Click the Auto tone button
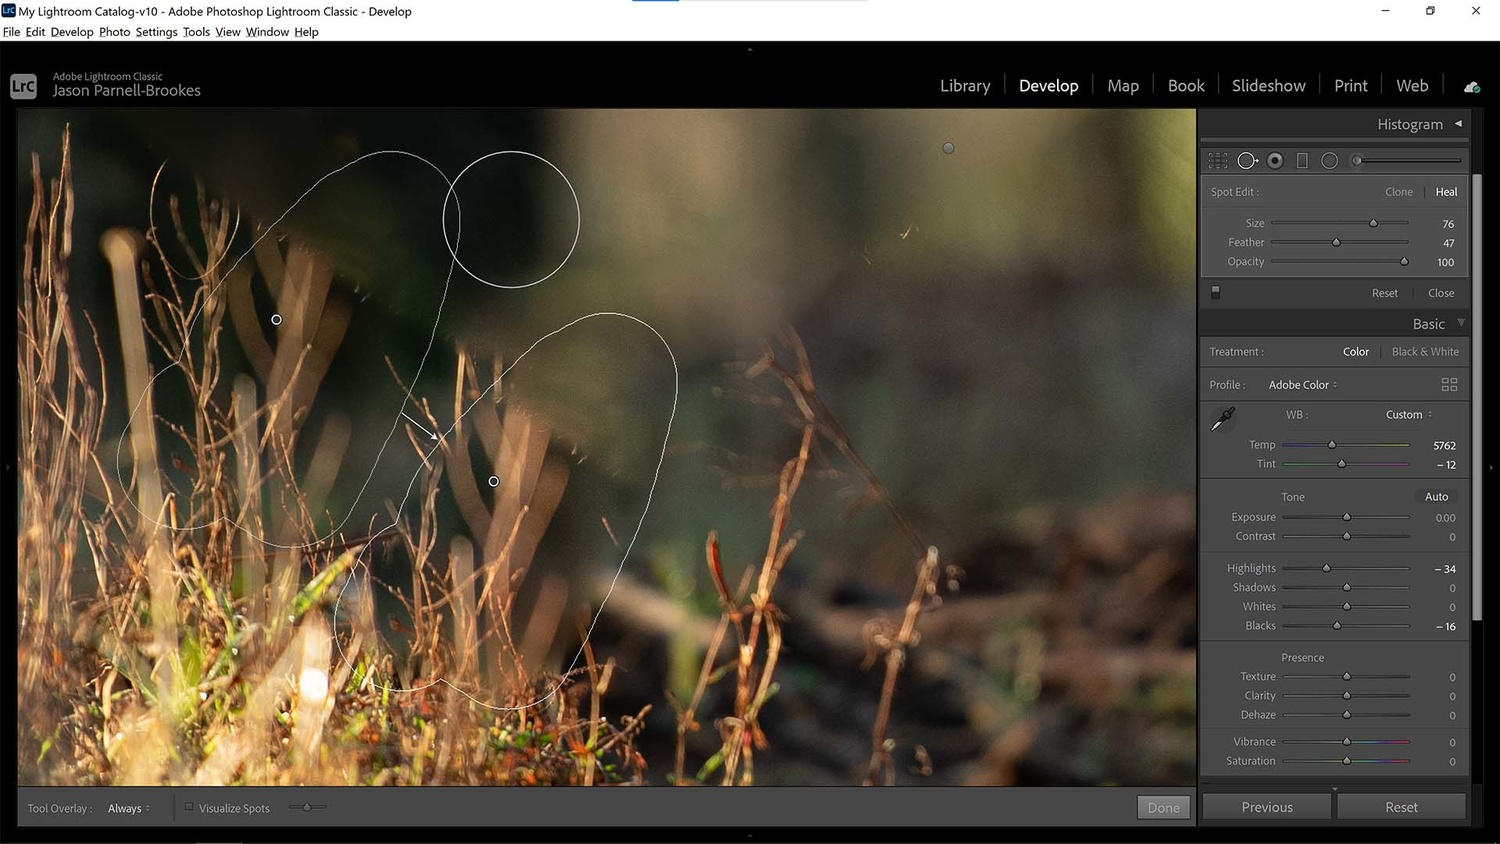 1436,497
